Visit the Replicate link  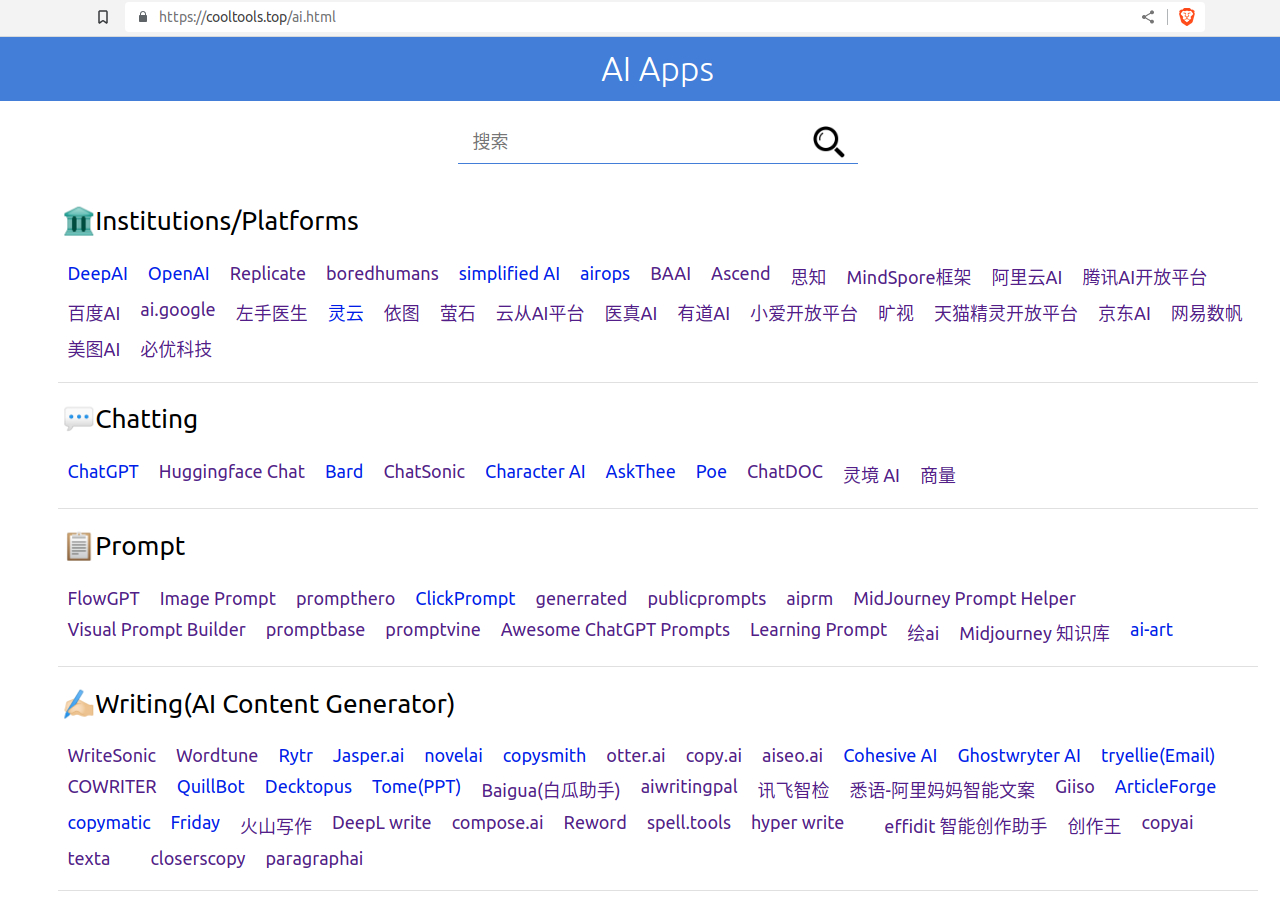[268, 274]
